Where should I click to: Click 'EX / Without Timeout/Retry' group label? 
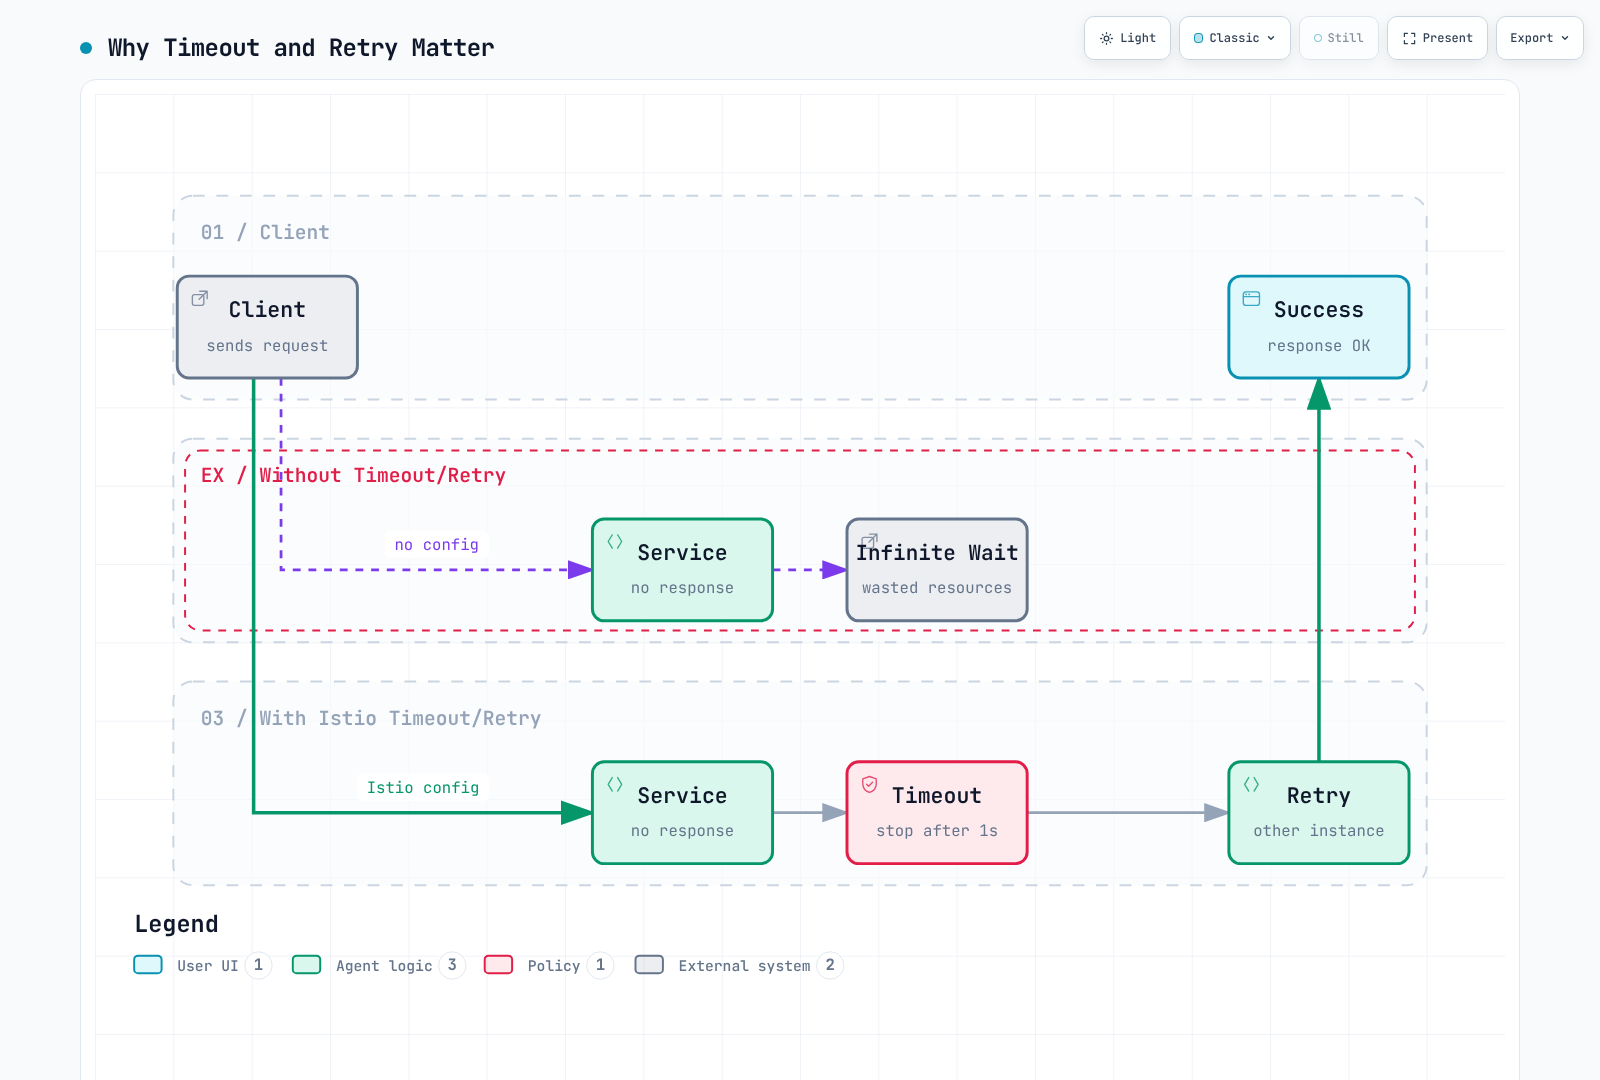353,475
